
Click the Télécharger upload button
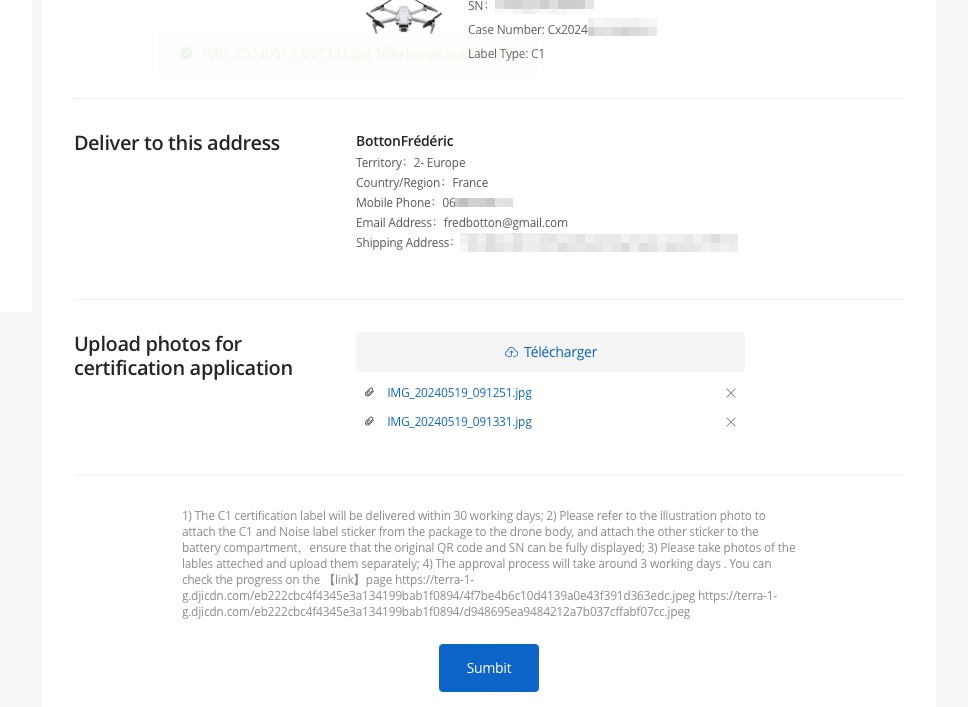550,352
